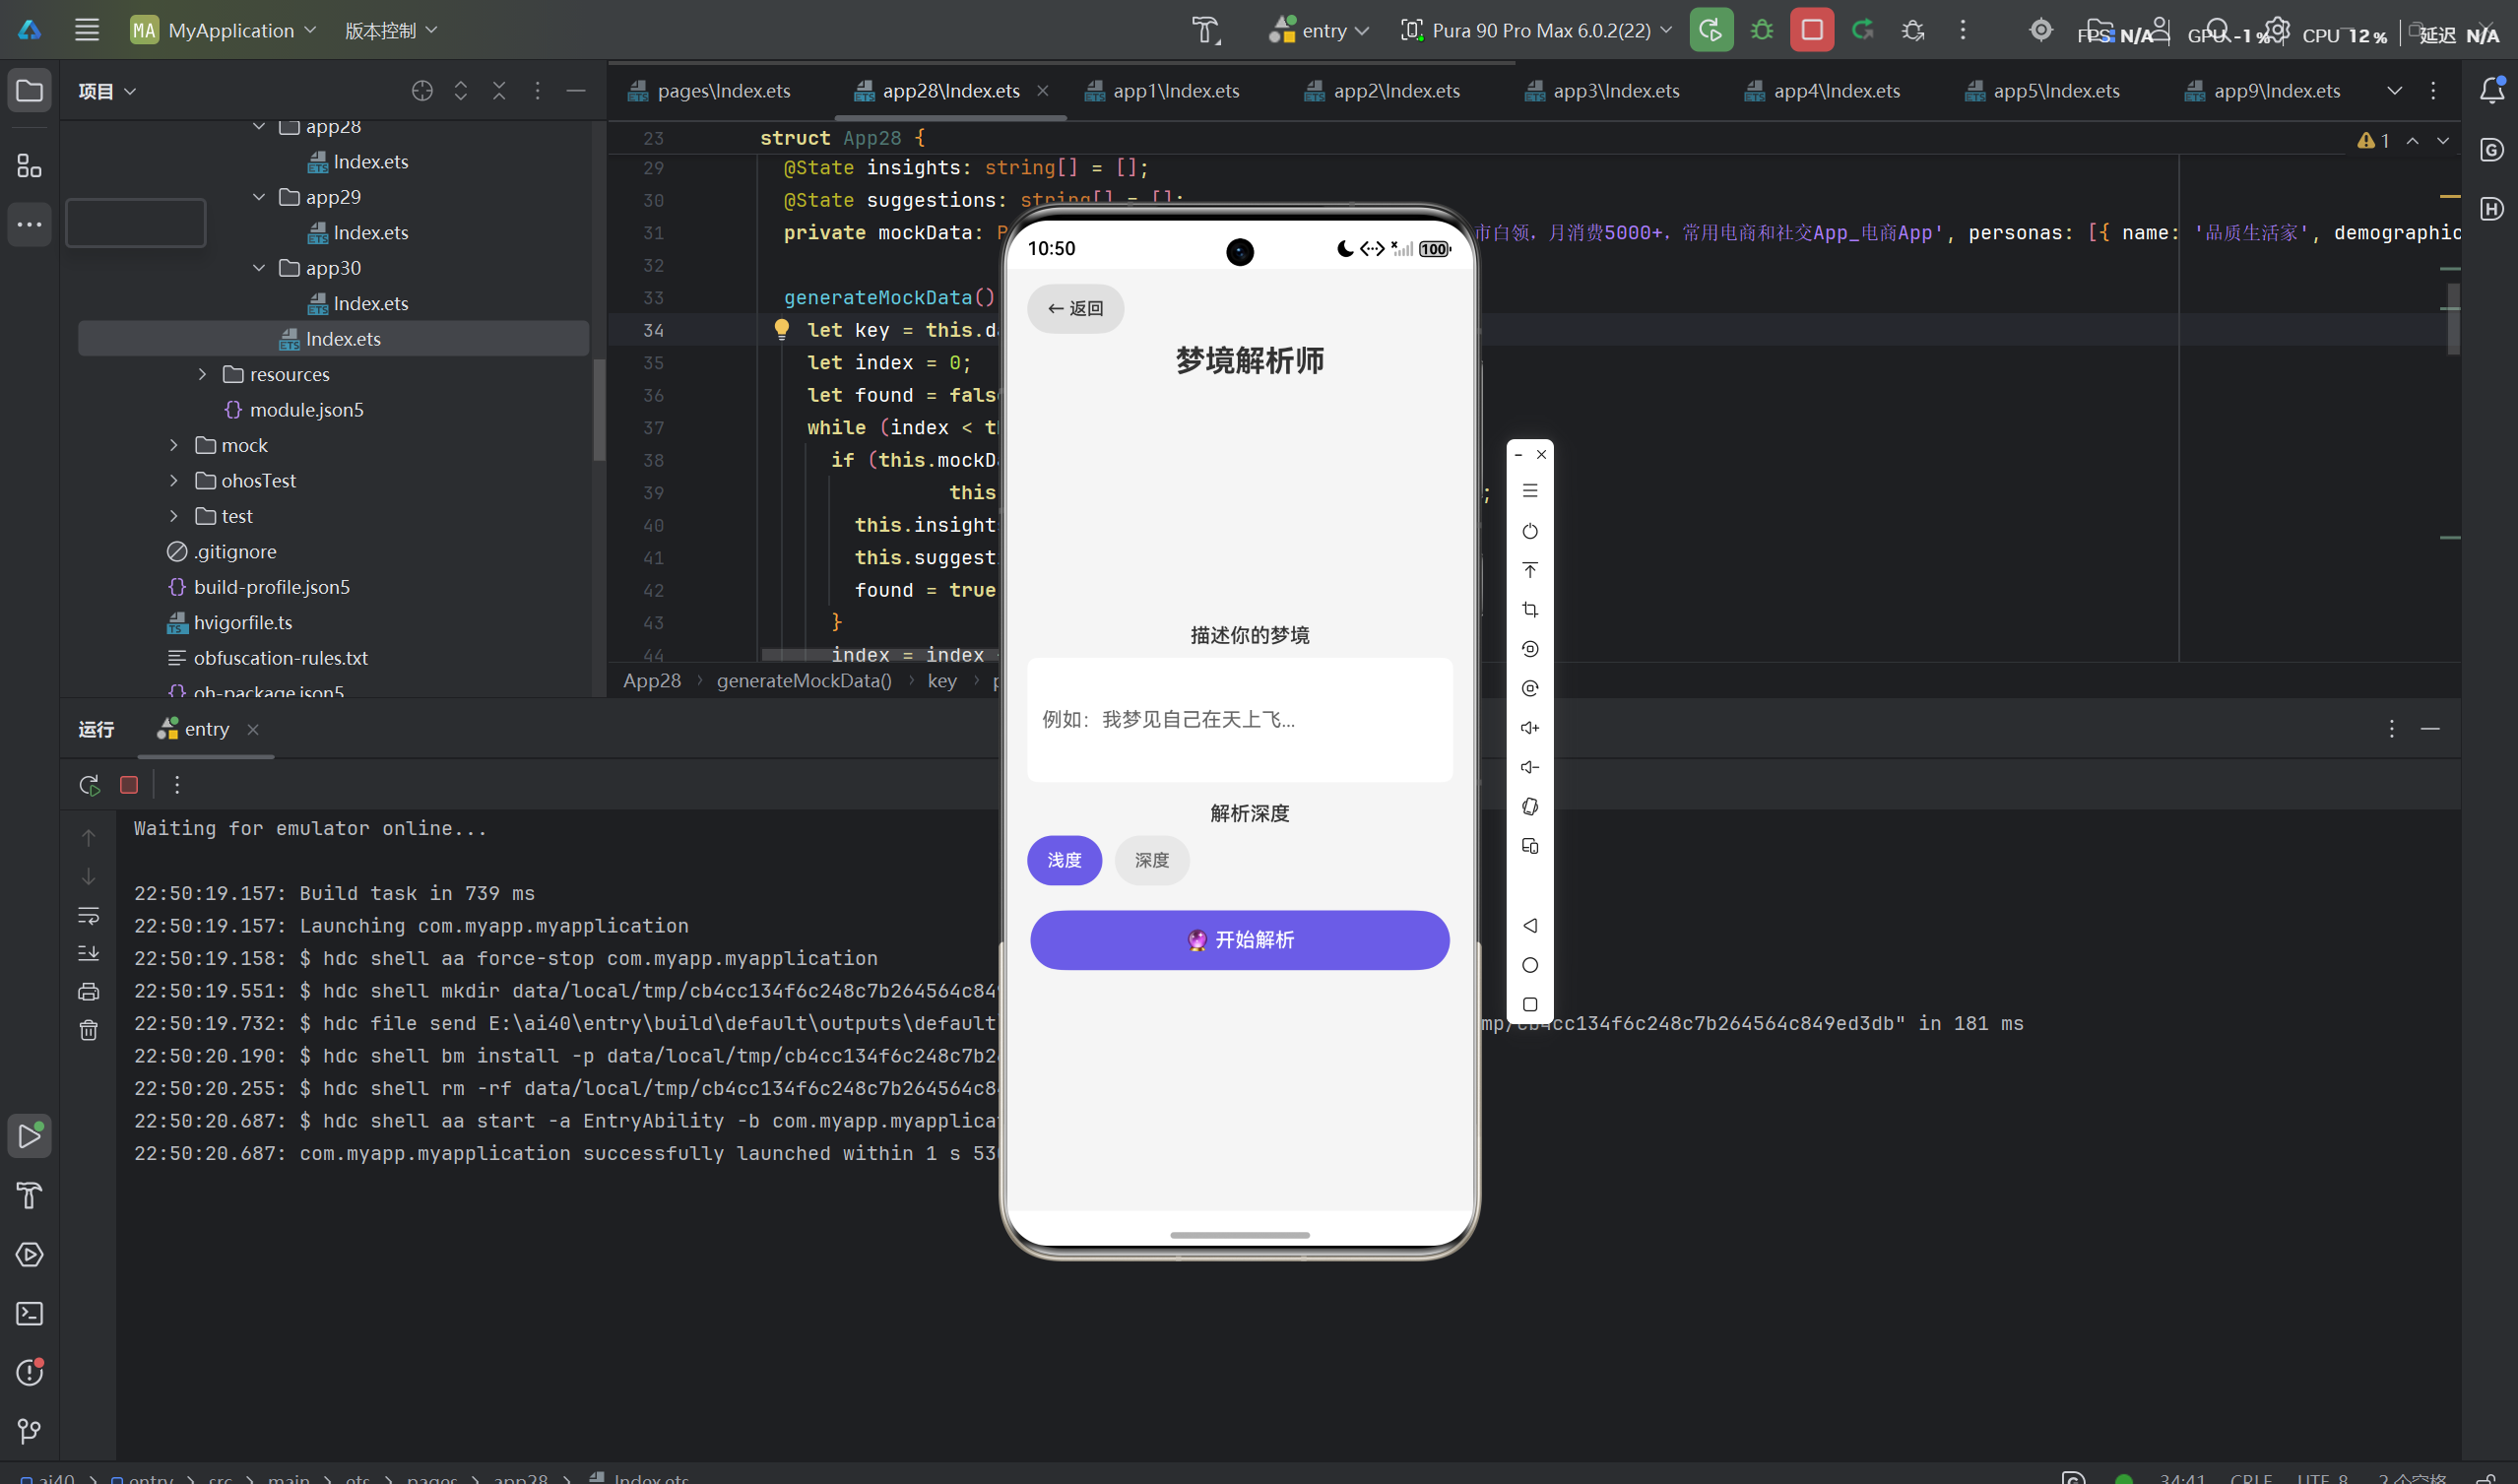The width and height of the screenshot is (2518, 1484).
Task: Collapse the app30 folder
Action: (x=259, y=268)
